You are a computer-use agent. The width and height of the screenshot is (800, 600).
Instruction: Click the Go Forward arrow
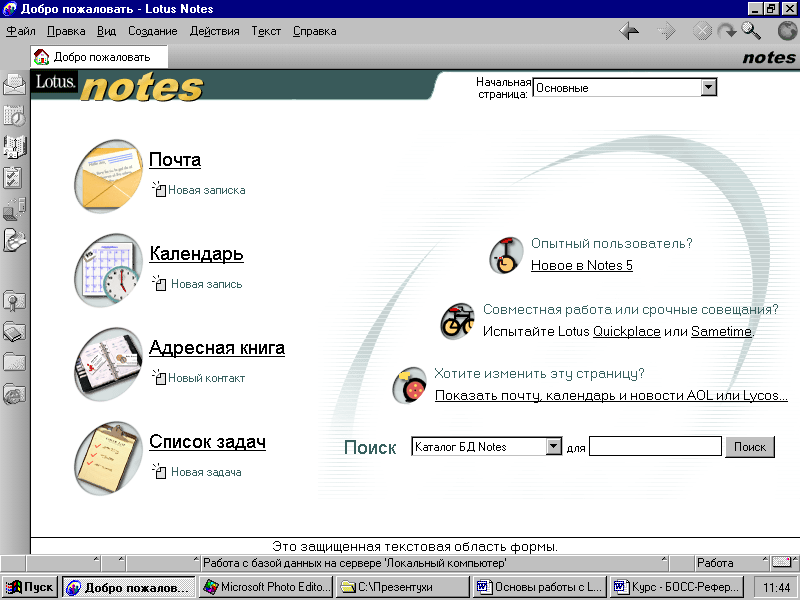point(666,31)
